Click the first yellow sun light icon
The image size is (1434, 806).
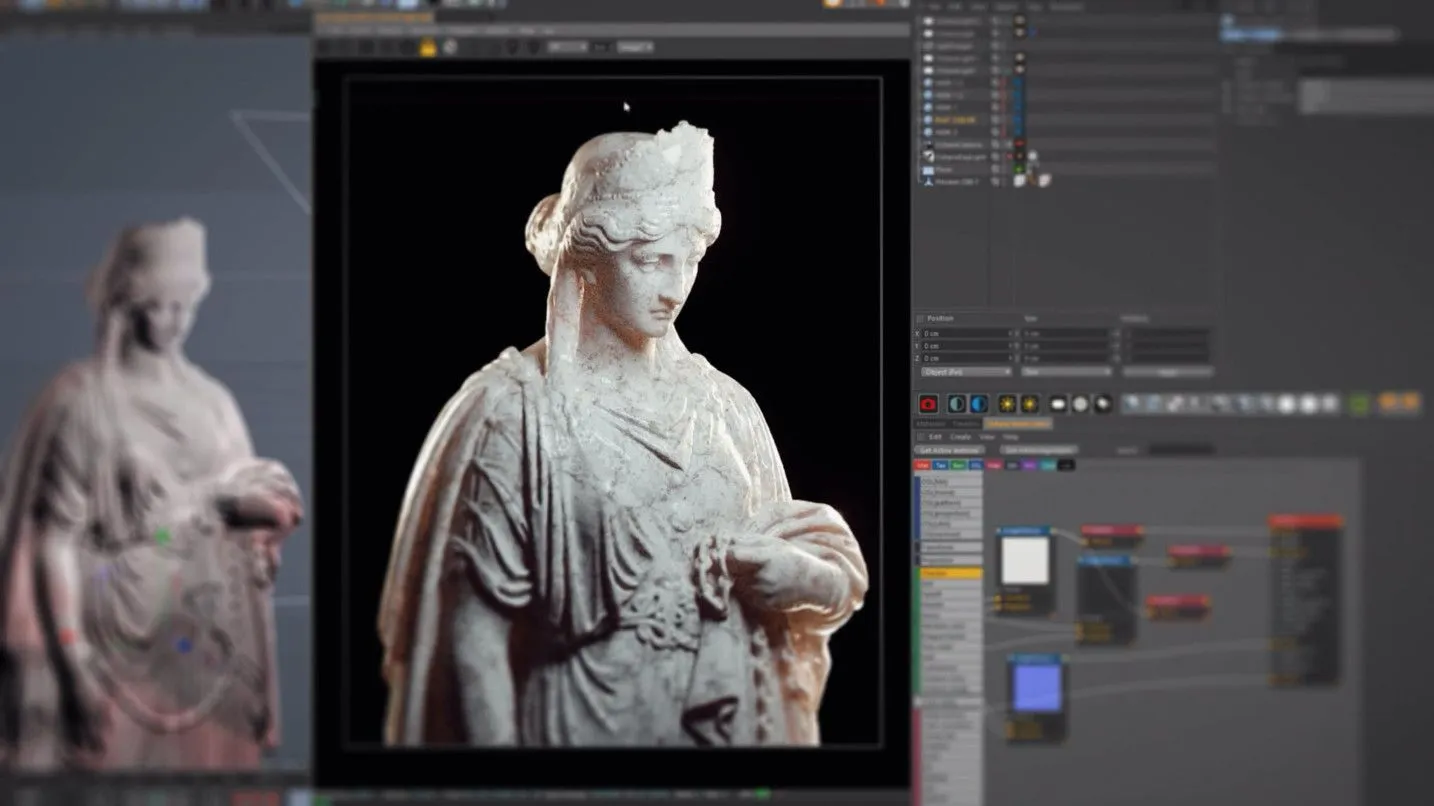1006,404
